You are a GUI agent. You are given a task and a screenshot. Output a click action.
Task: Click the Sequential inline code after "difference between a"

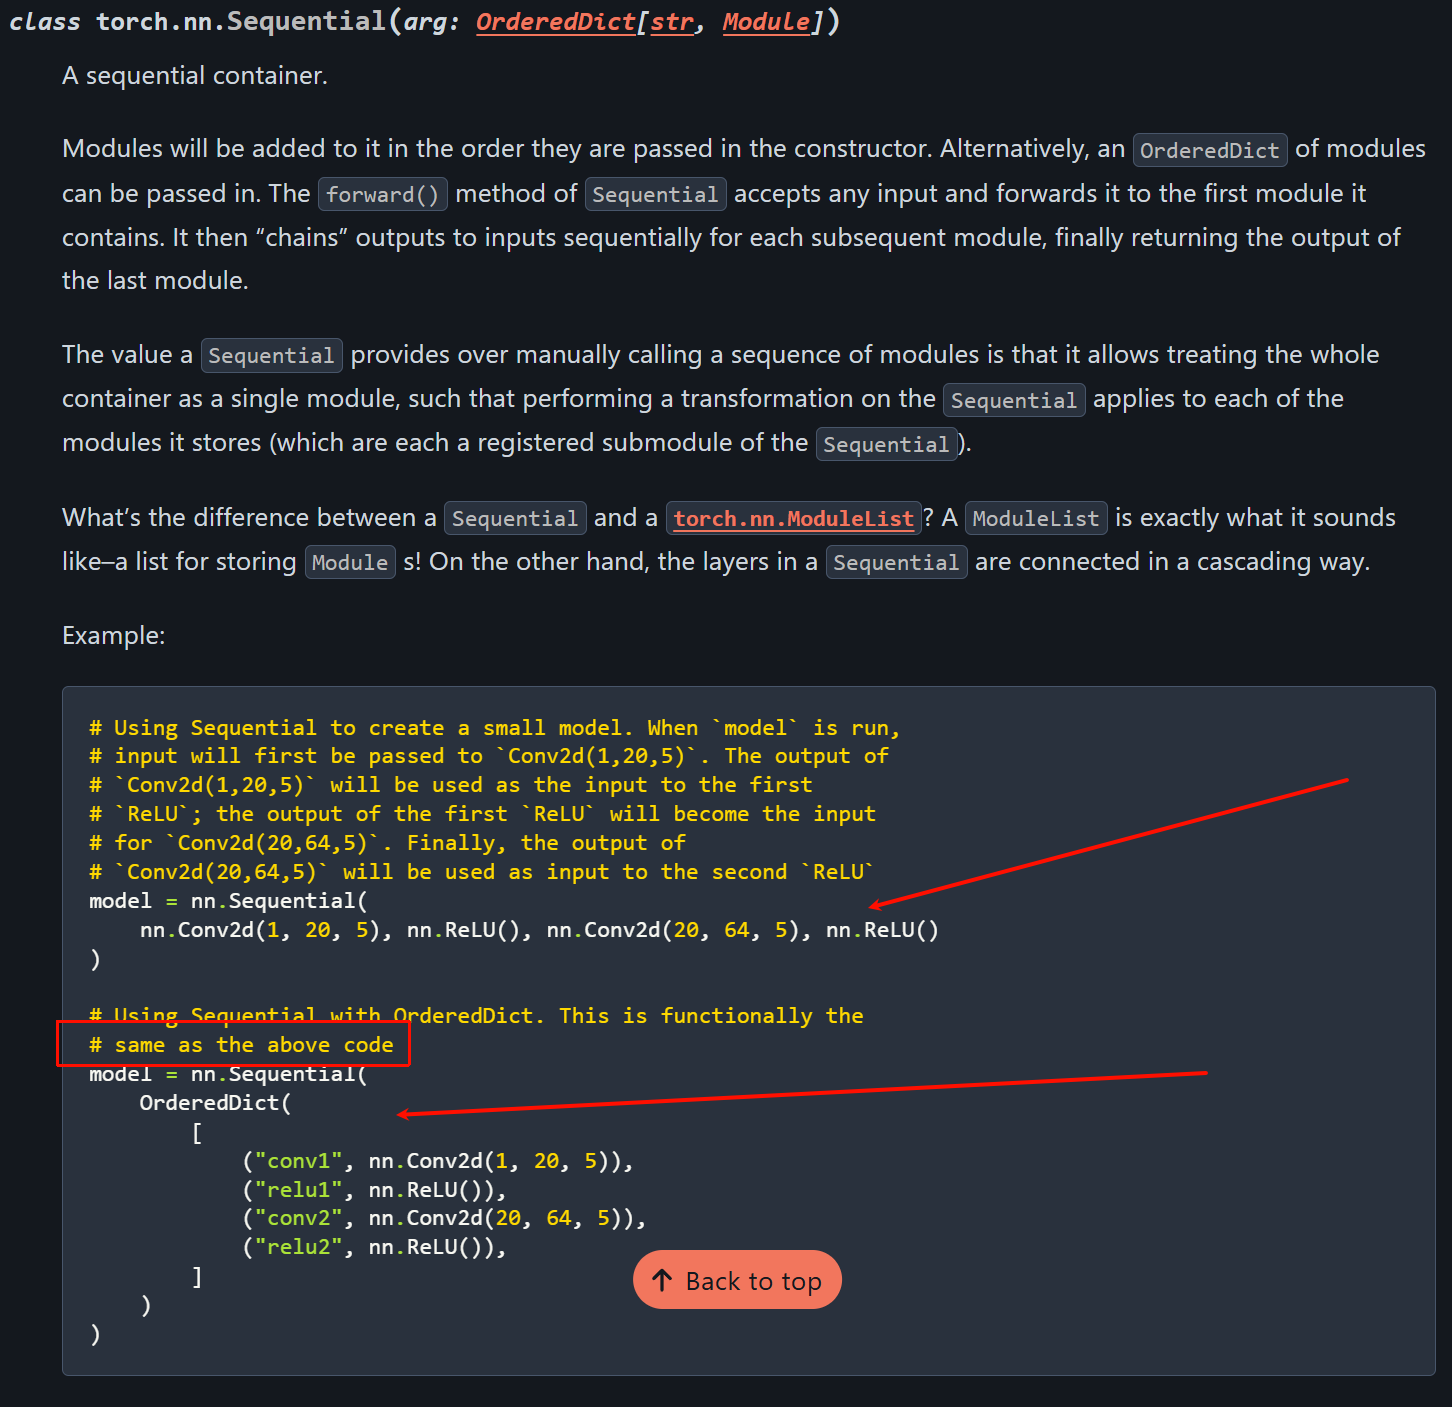(x=515, y=518)
